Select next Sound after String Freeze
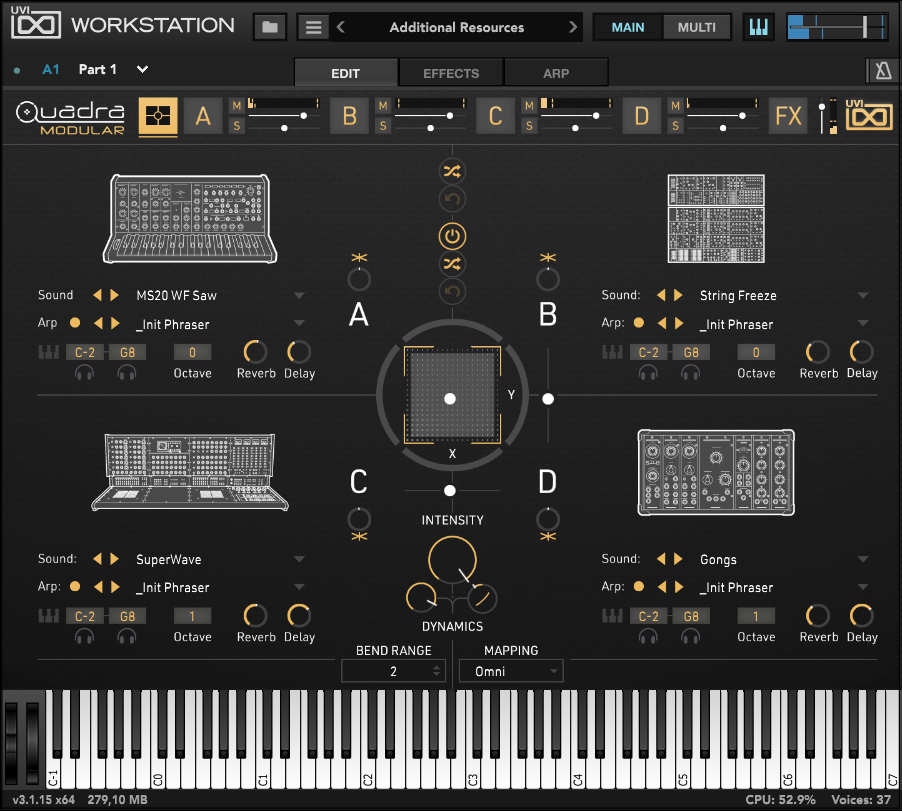The image size is (902, 811). coord(678,295)
